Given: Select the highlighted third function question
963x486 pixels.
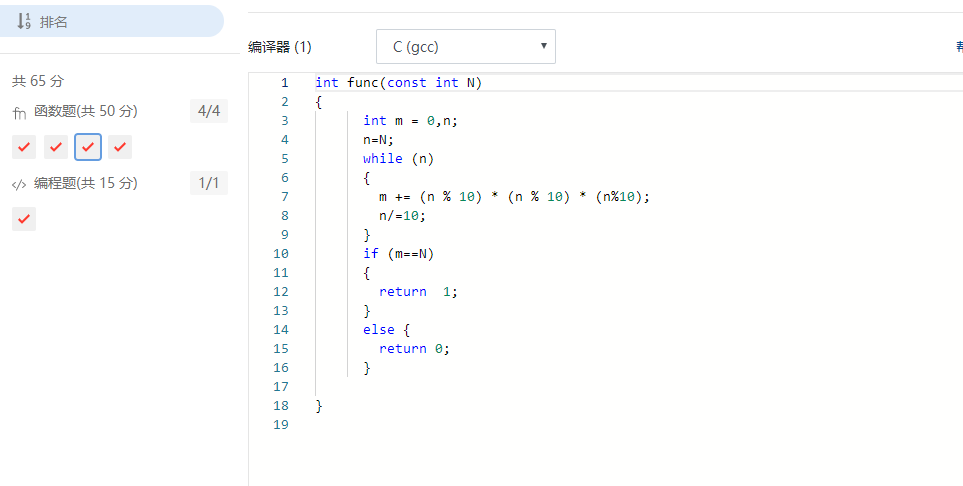Looking at the screenshot, I should click(x=88, y=148).
